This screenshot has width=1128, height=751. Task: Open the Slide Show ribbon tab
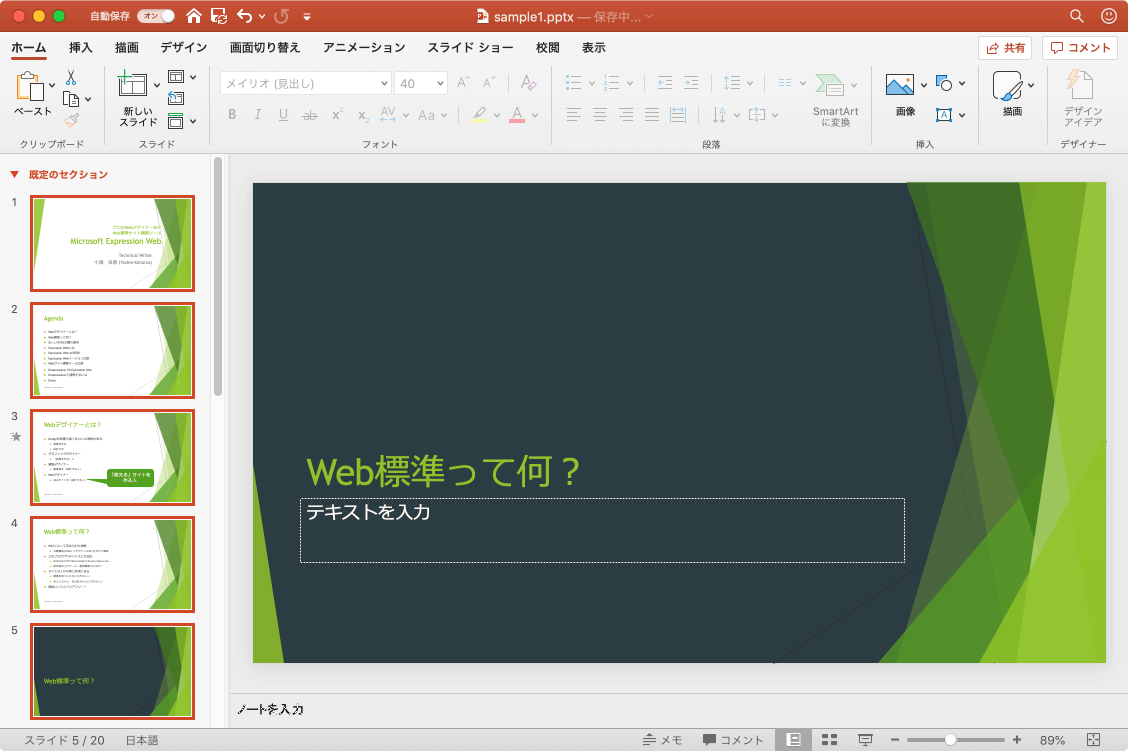point(470,47)
